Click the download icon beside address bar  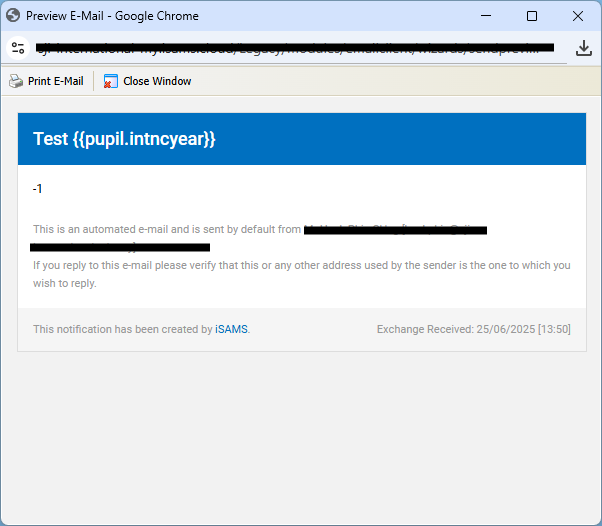pos(584,48)
